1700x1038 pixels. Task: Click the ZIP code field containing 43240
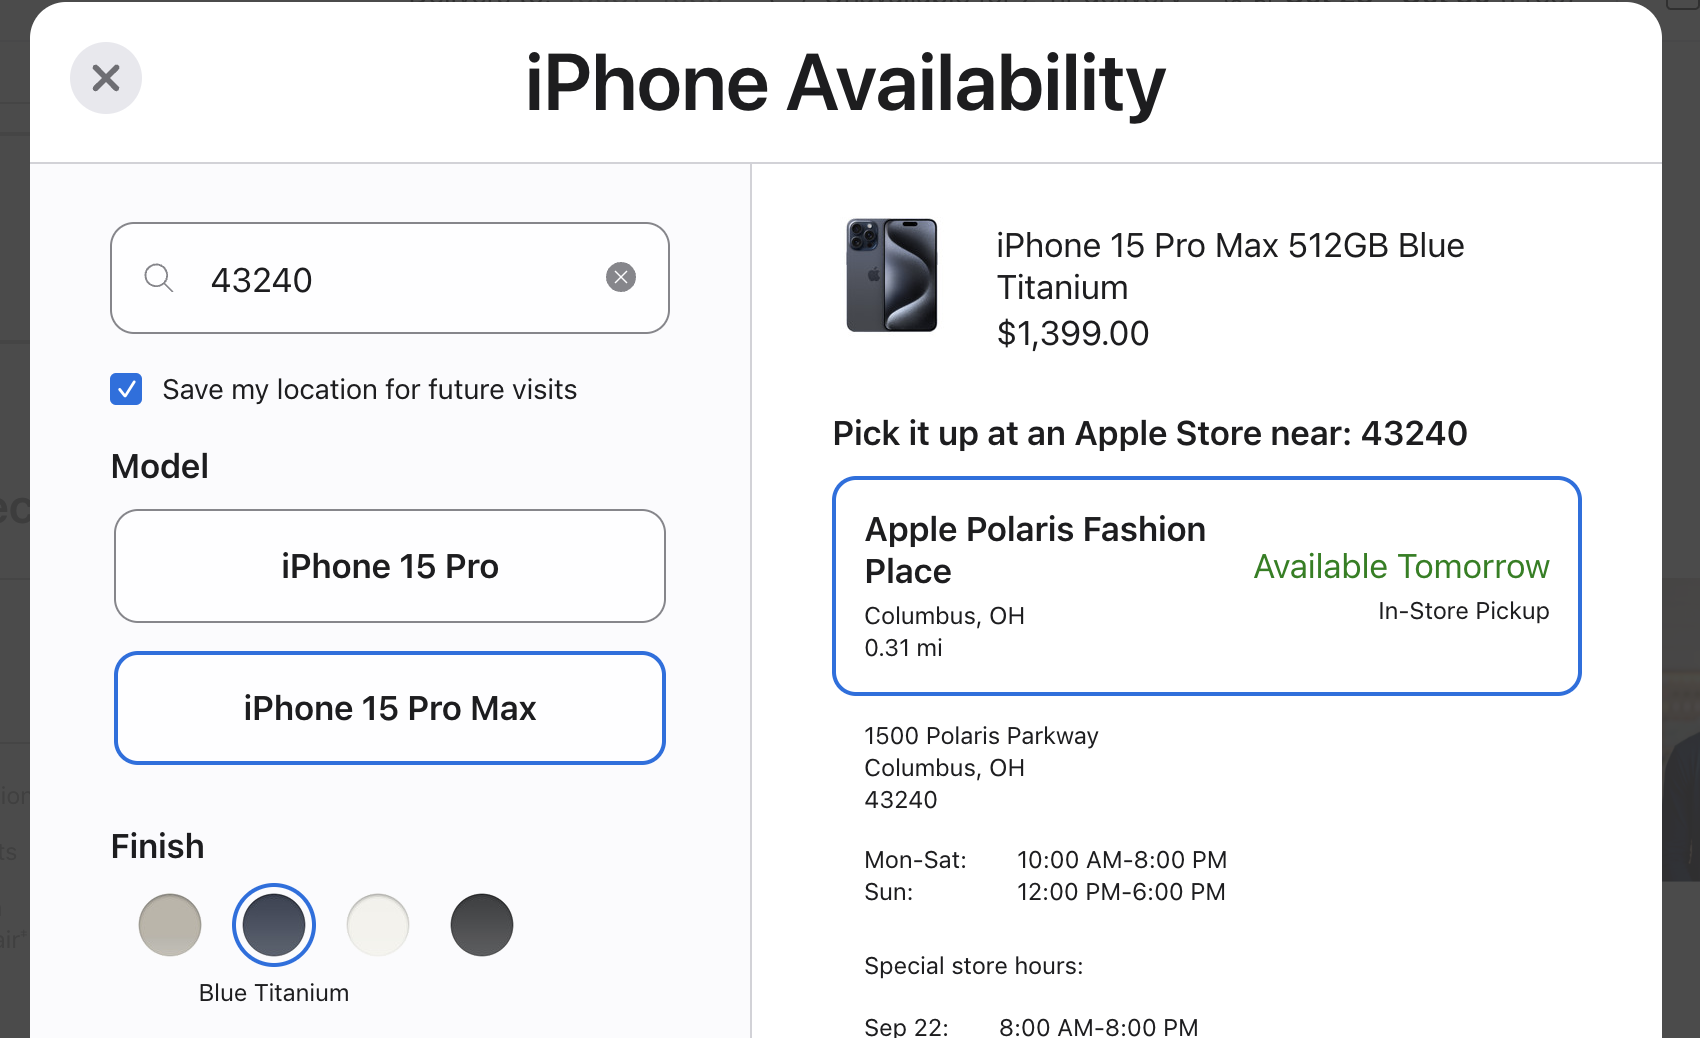(x=390, y=279)
